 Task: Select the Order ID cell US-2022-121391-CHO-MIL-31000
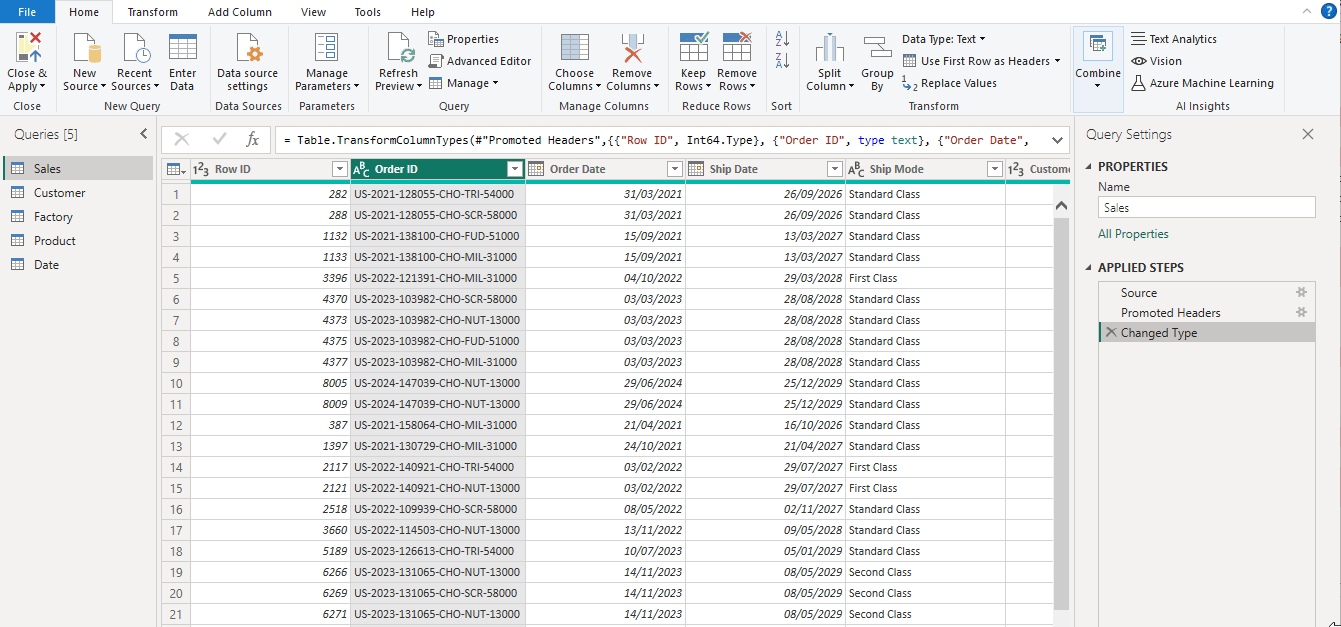coord(438,278)
